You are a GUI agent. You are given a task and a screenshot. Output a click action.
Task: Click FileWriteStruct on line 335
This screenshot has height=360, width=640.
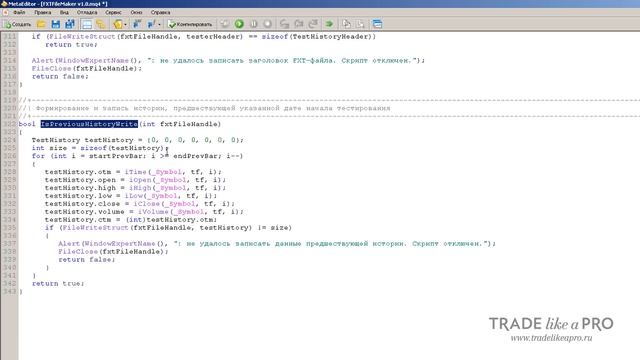point(96,228)
